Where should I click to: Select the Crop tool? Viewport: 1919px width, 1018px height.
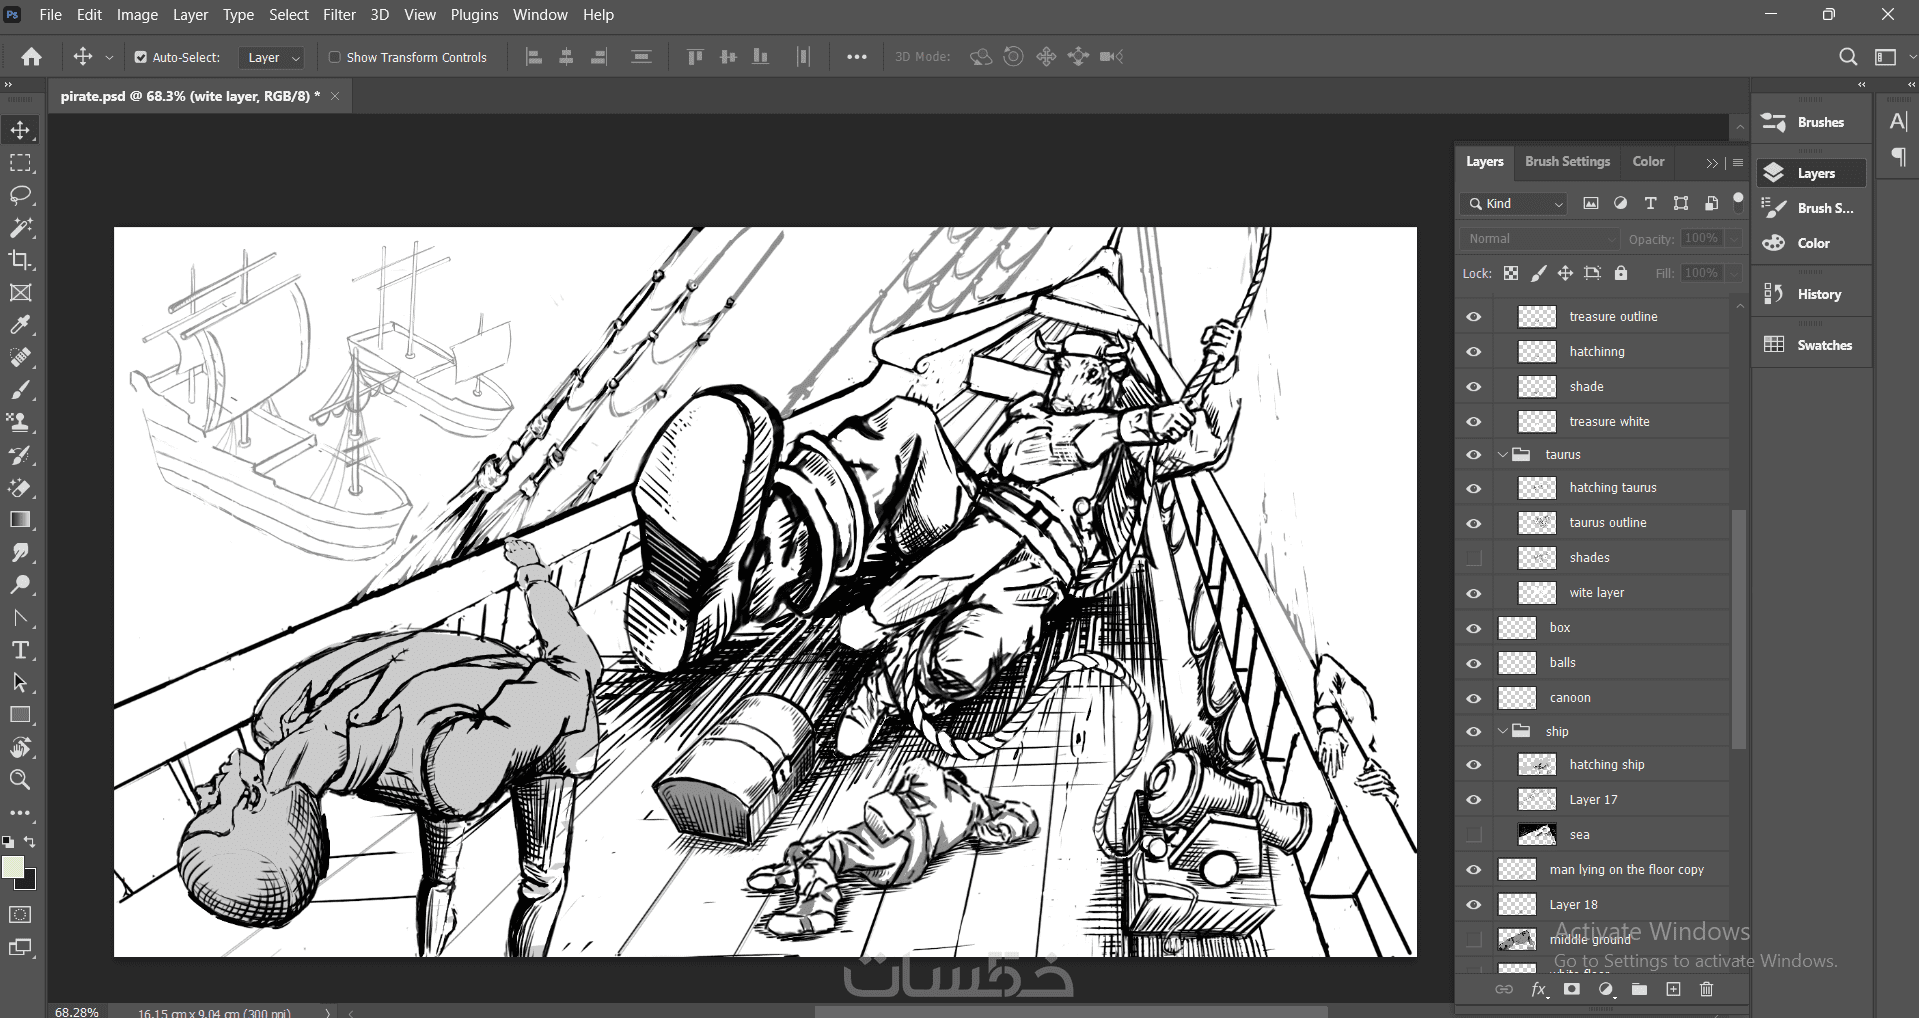pos(20,260)
